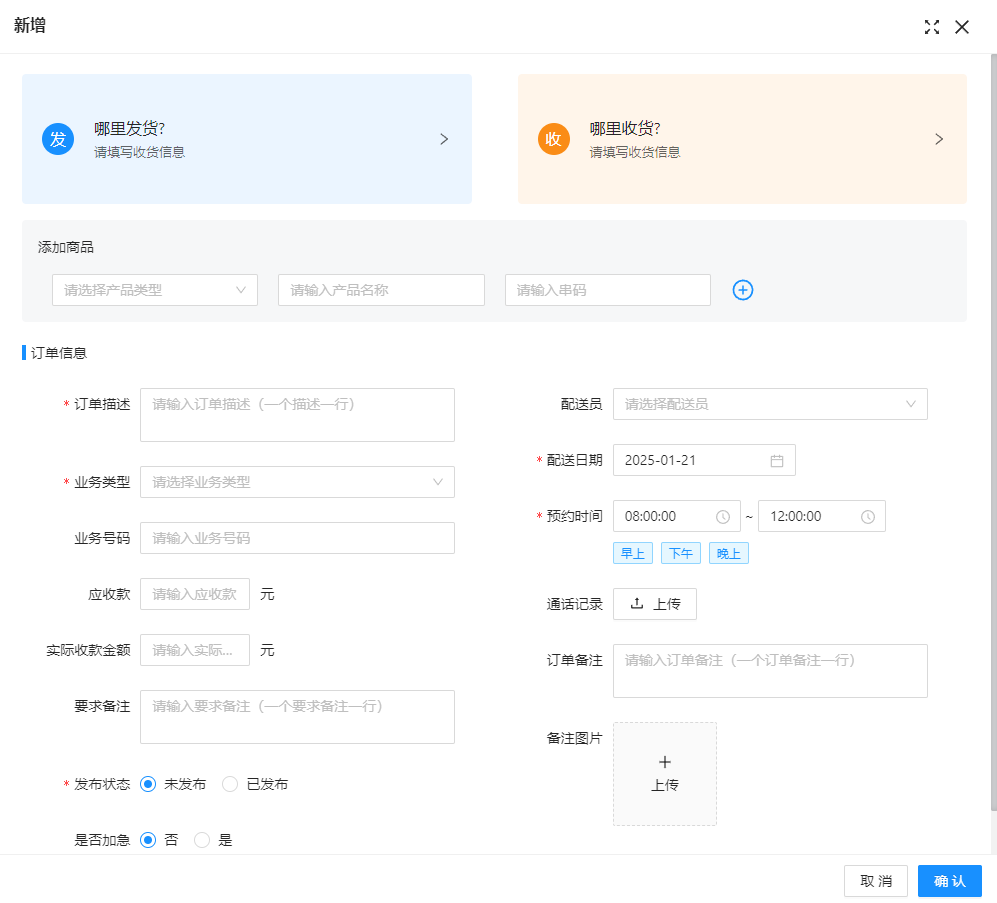Open the 请选择产品类型 dropdown
Screen dimensions: 997x903
(x=155, y=290)
